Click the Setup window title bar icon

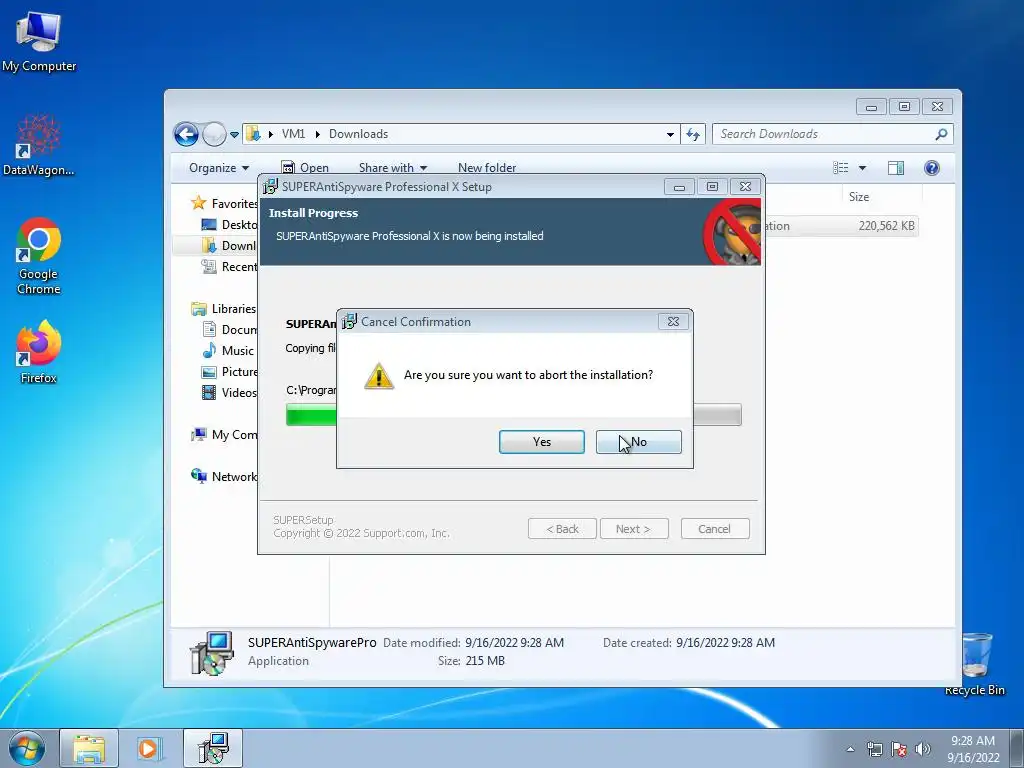tap(270, 187)
